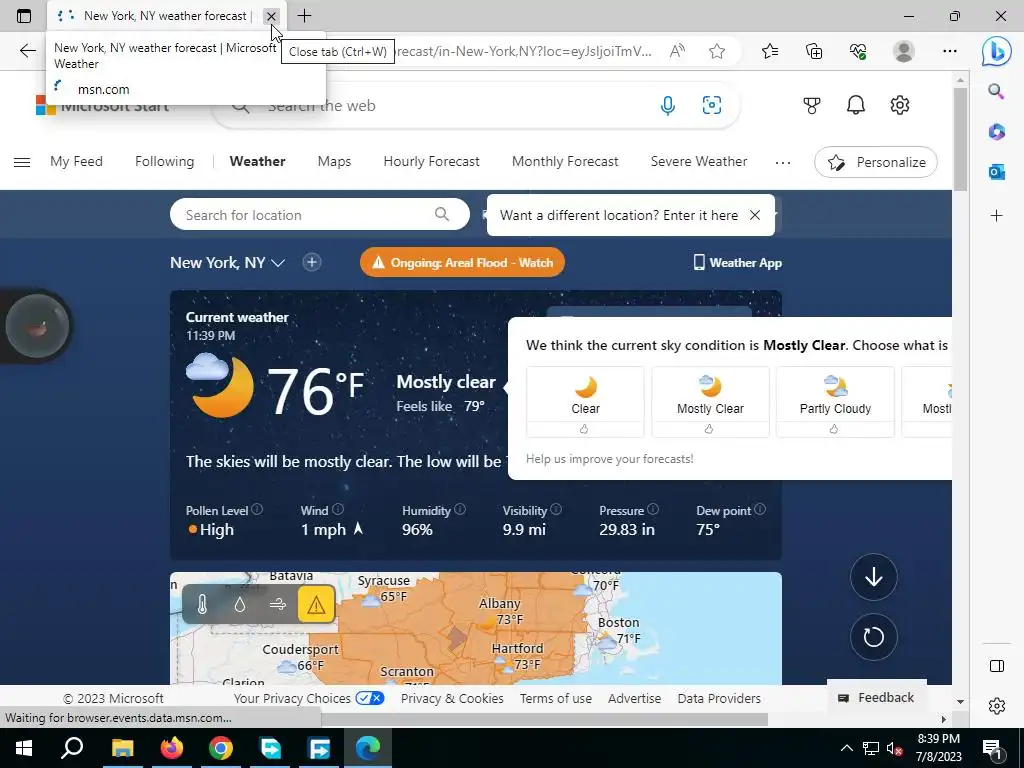The image size is (1024, 768).
Task: Click the Personalize button
Action: pos(876,162)
